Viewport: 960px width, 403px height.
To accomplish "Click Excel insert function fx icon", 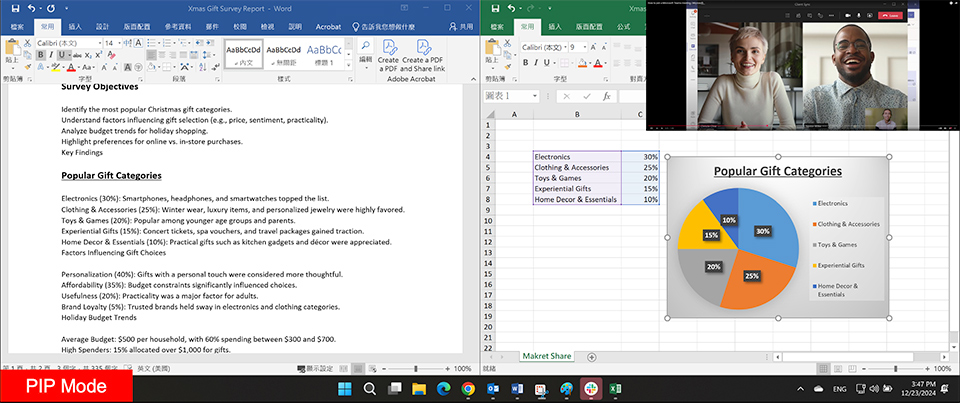I will tap(607, 96).
